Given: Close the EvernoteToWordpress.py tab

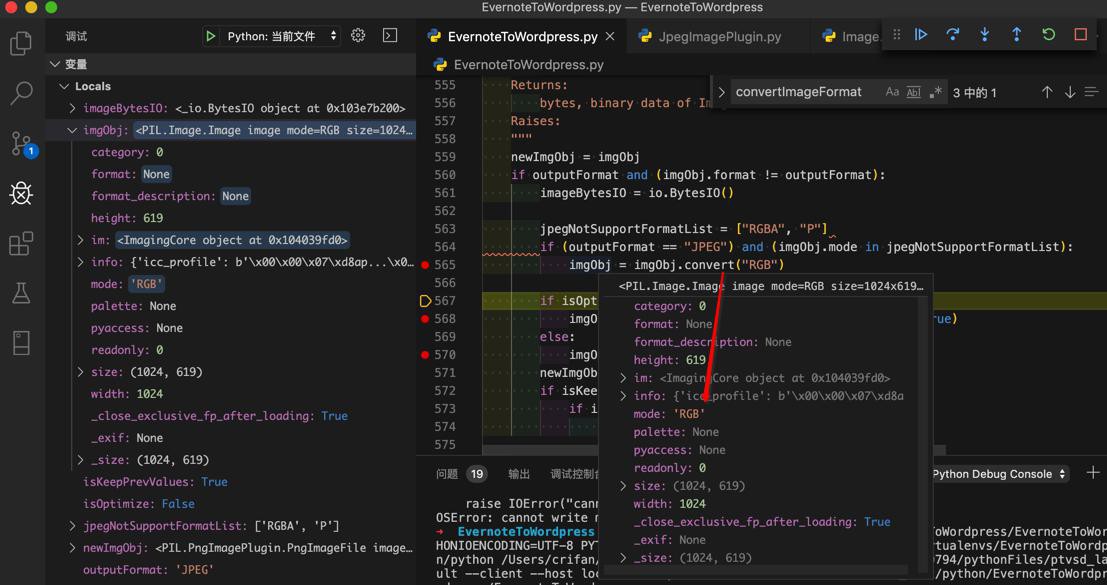Looking at the screenshot, I should (610, 36).
